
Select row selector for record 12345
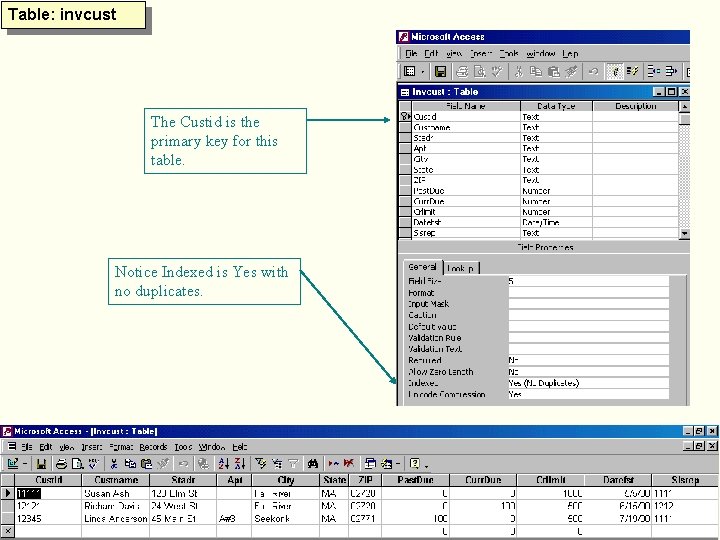coord(7,518)
